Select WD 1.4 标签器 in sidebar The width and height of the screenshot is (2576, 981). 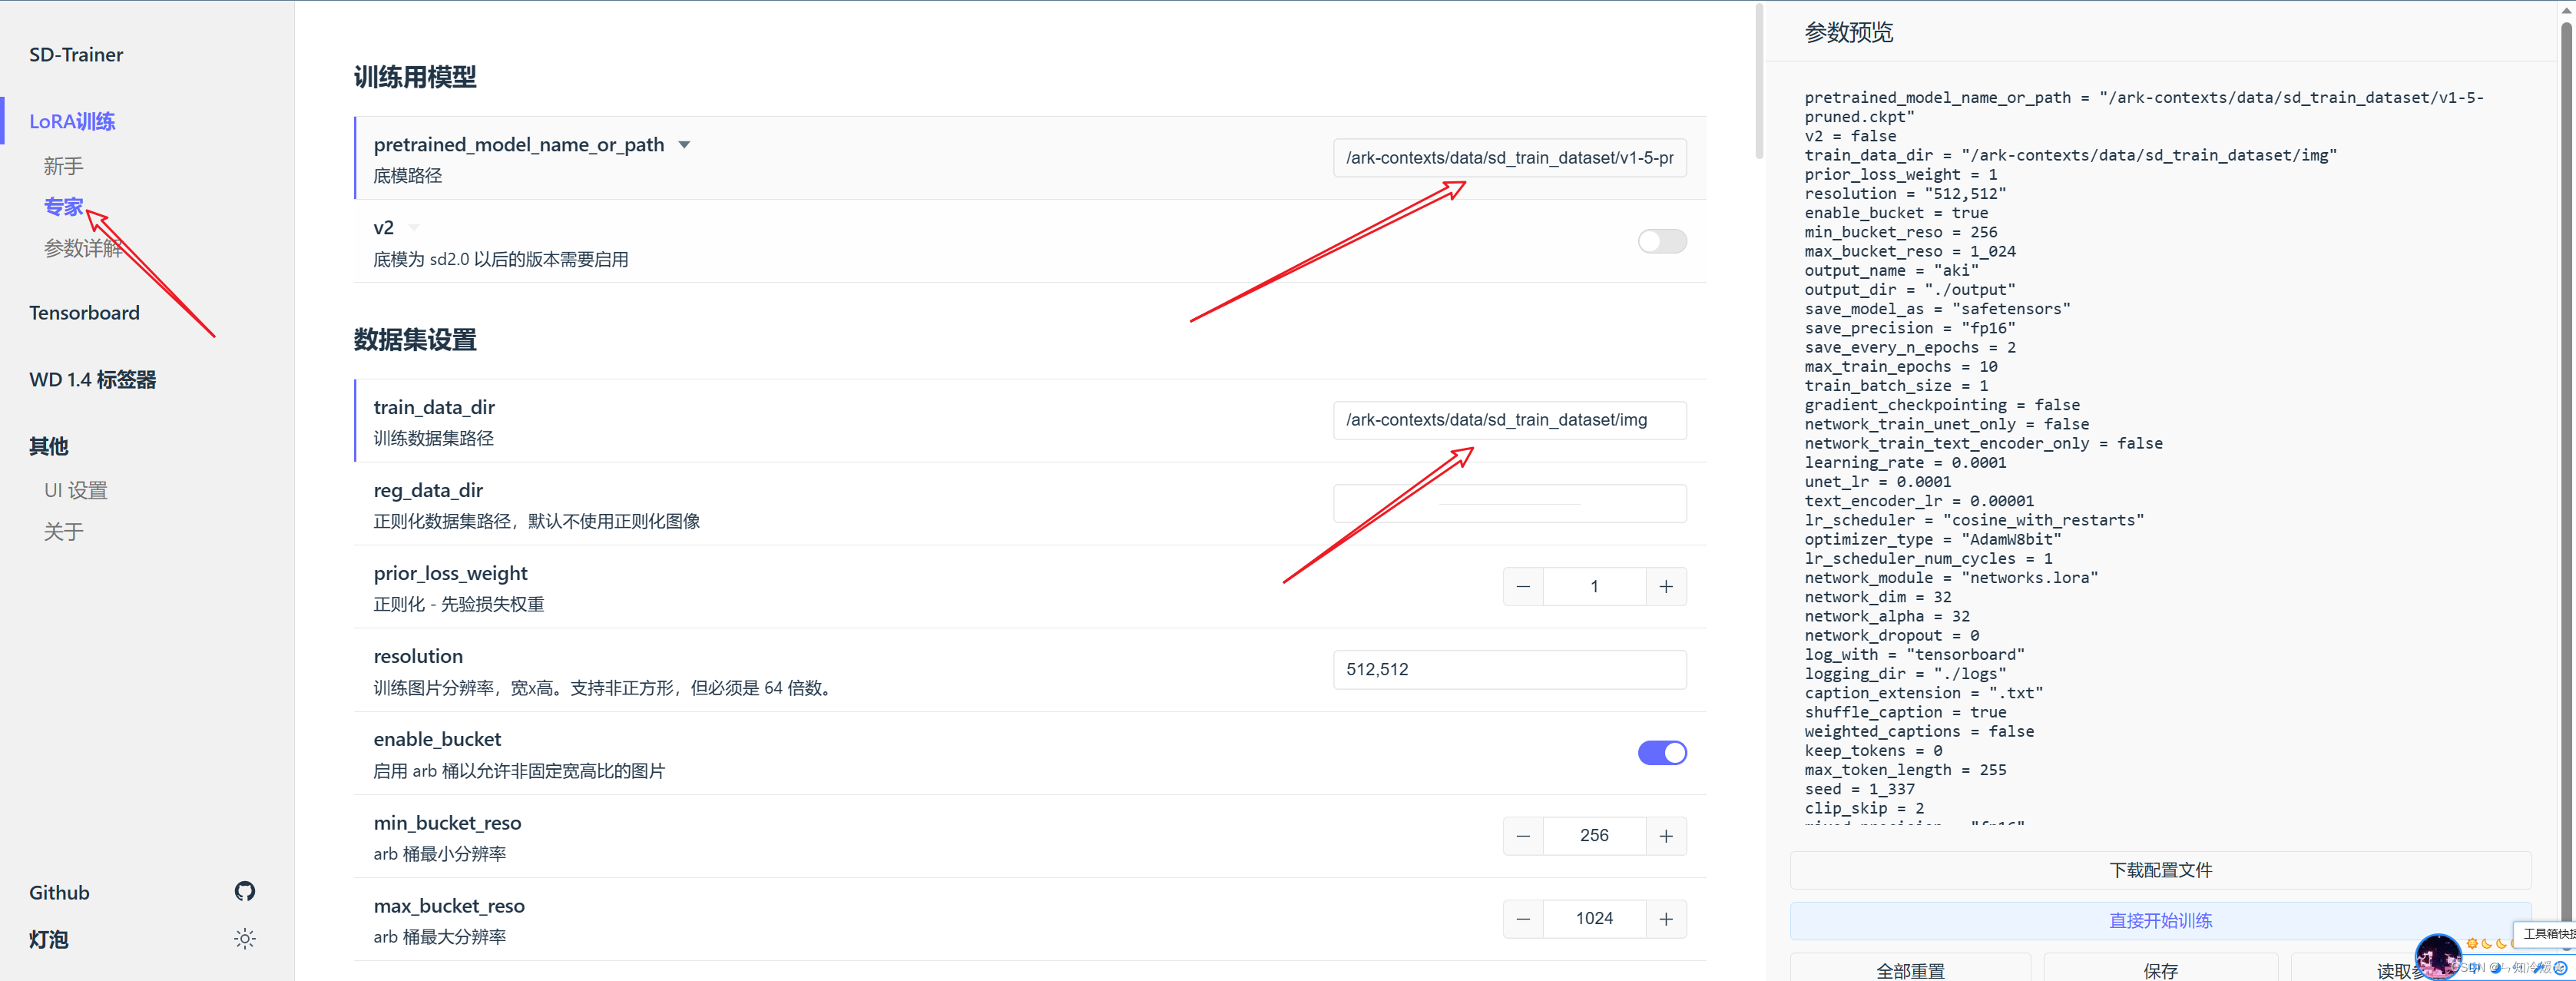pyautogui.click(x=92, y=380)
